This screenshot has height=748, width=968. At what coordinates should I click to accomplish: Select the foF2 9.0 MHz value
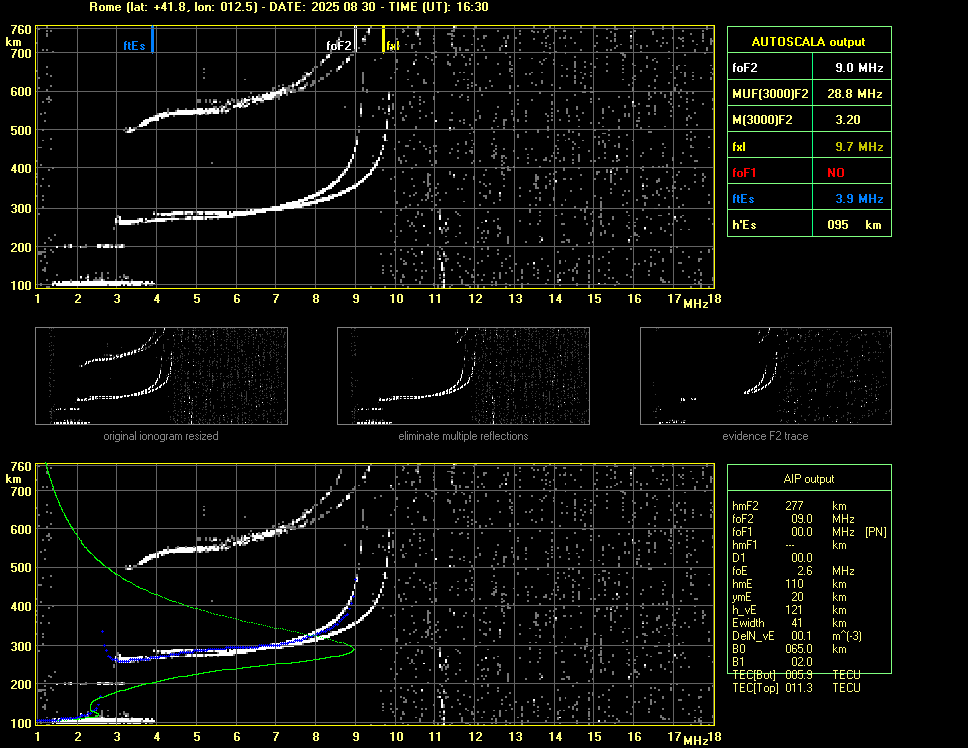click(x=859, y=68)
